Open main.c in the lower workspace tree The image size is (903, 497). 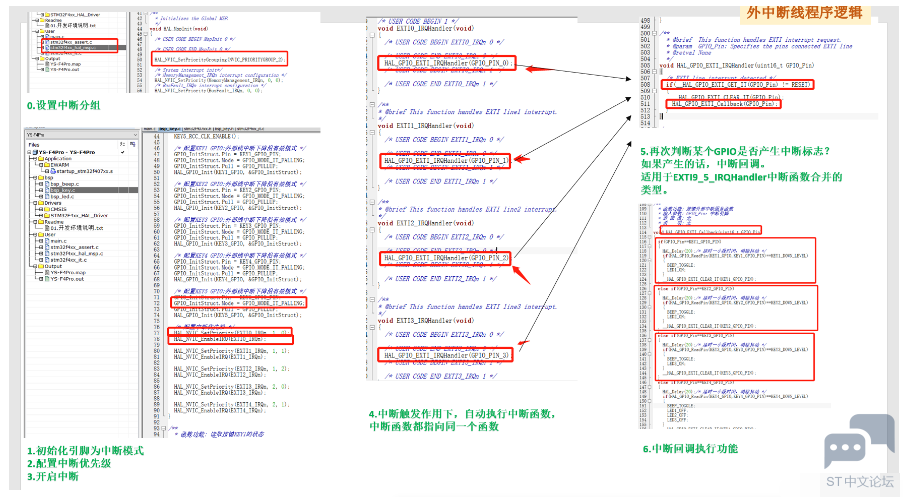click(x=59, y=241)
